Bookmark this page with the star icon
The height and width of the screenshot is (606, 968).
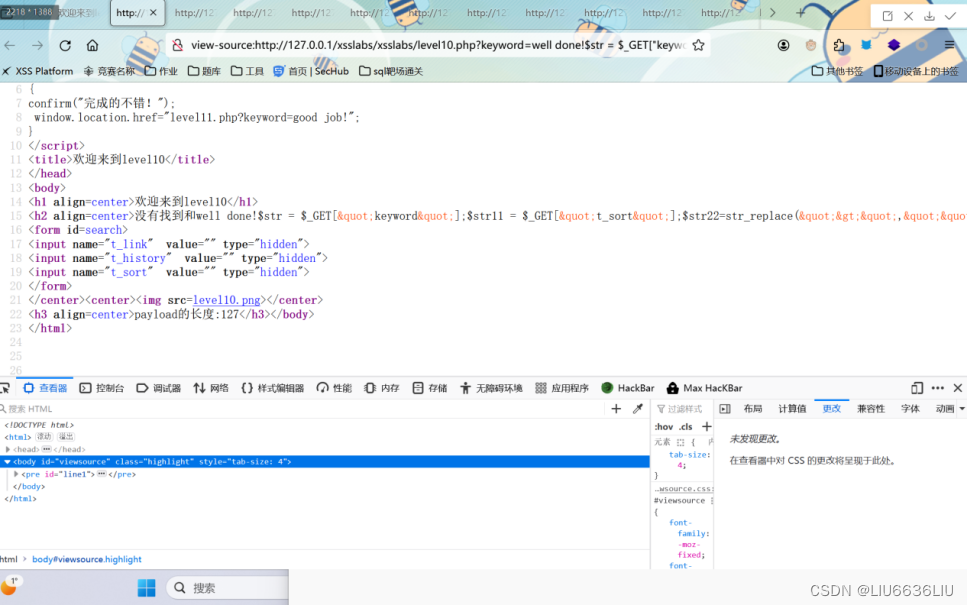pos(698,45)
